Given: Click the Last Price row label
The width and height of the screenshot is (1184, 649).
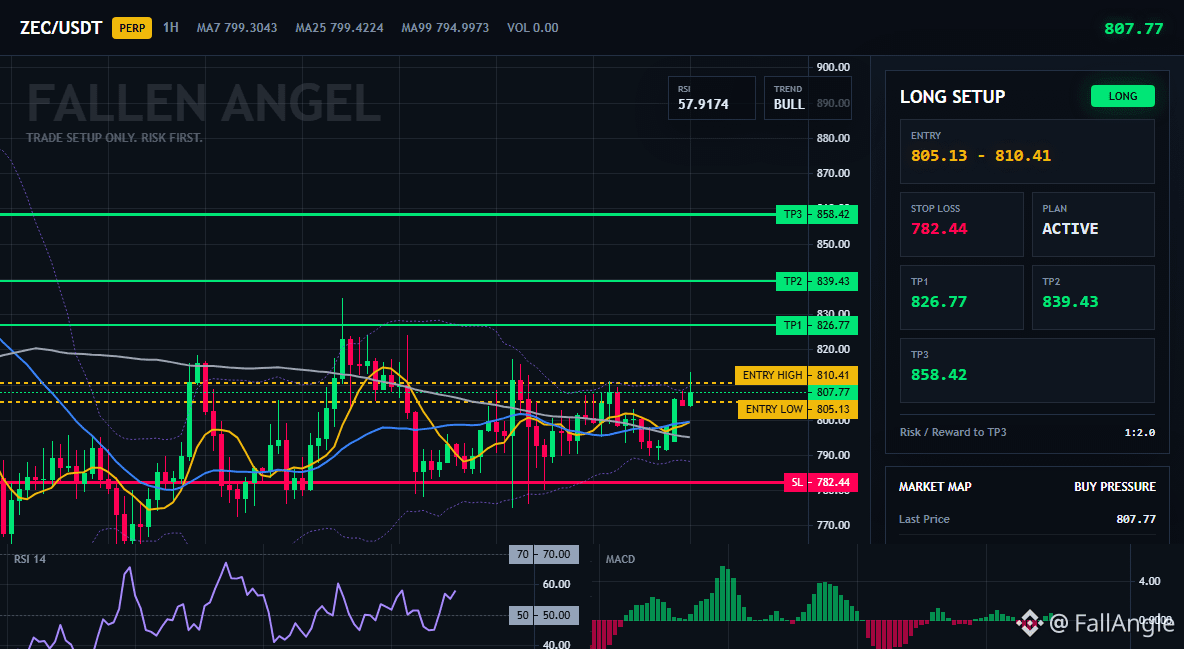Looking at the screenshot, I should click(924, 519).
